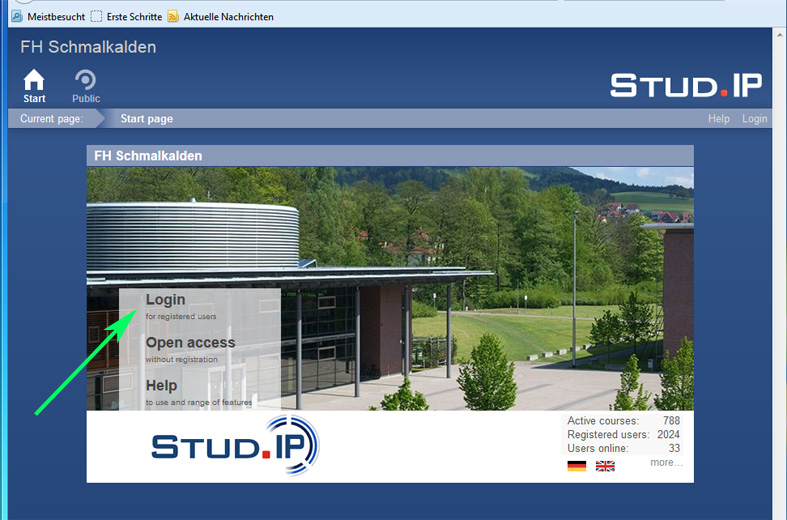Open the Meistbesucht bookmark icon
The height and width of the screenshot is (520, 787).
coord(17,17)
